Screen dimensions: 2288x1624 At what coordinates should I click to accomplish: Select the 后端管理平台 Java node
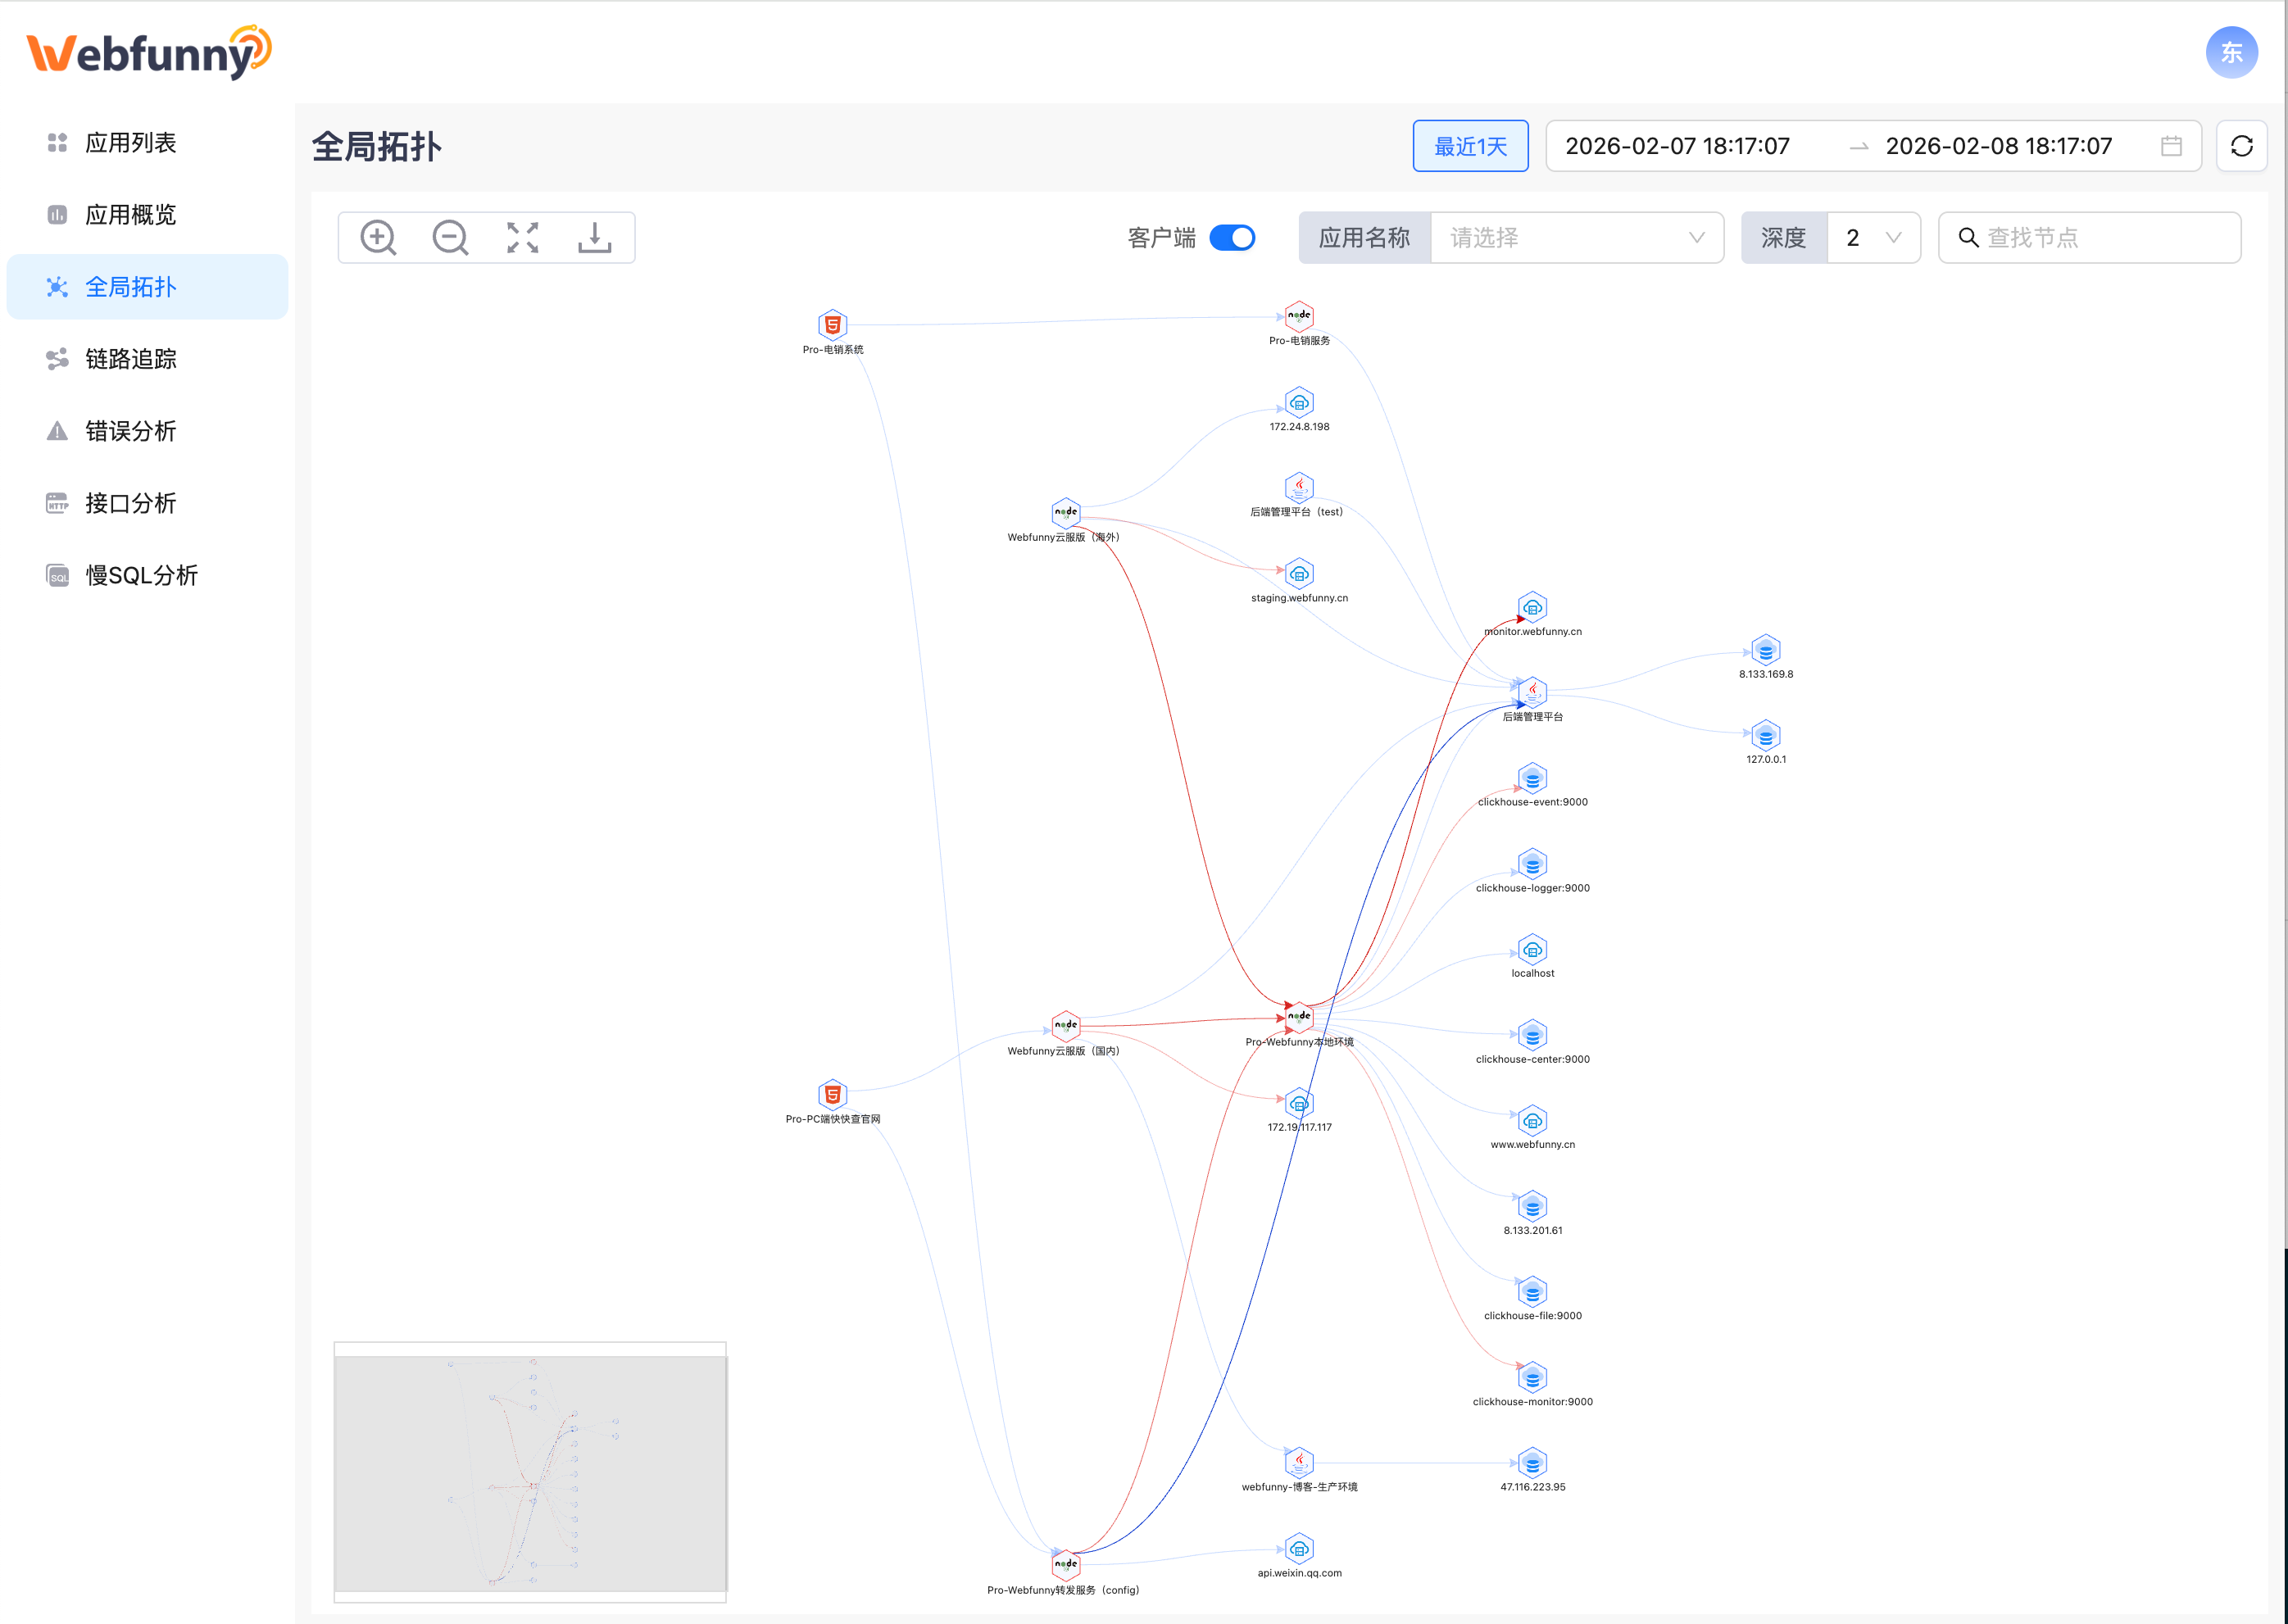coord(1532,691)
